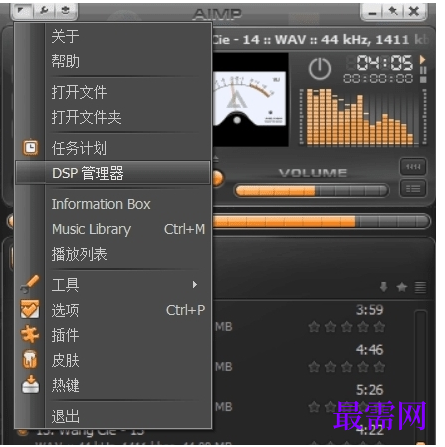Click the pause indicator beside timer
Screen dimensions: 445x447
[x=423, y=70]
